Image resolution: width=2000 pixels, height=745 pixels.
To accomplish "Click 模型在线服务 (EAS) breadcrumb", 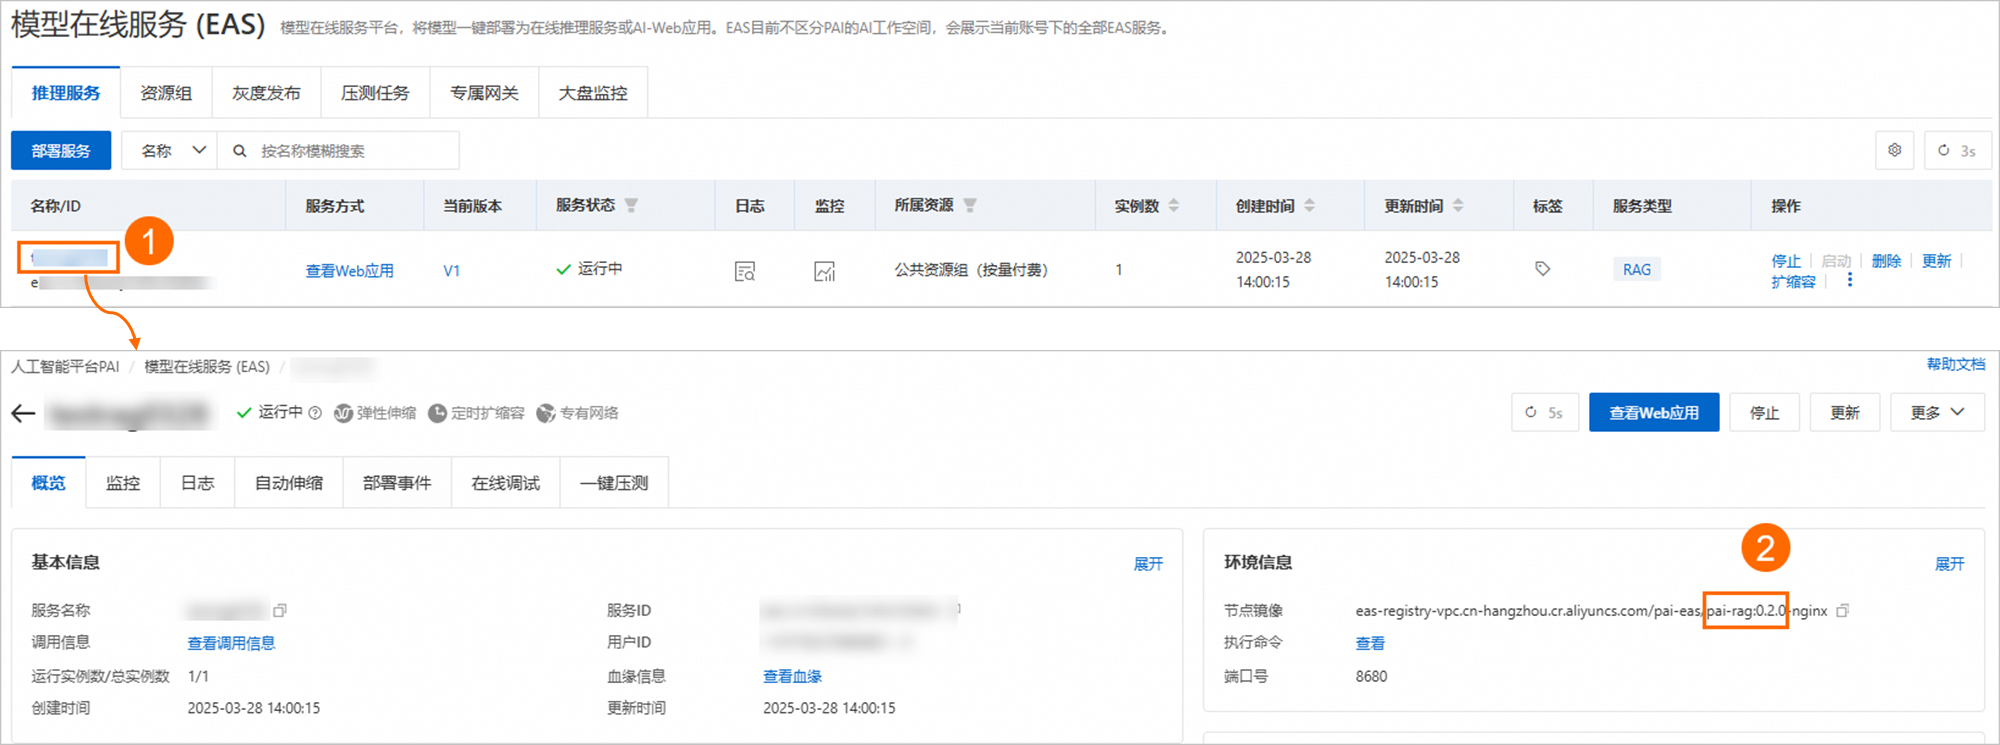I will [x=207, y=367].
